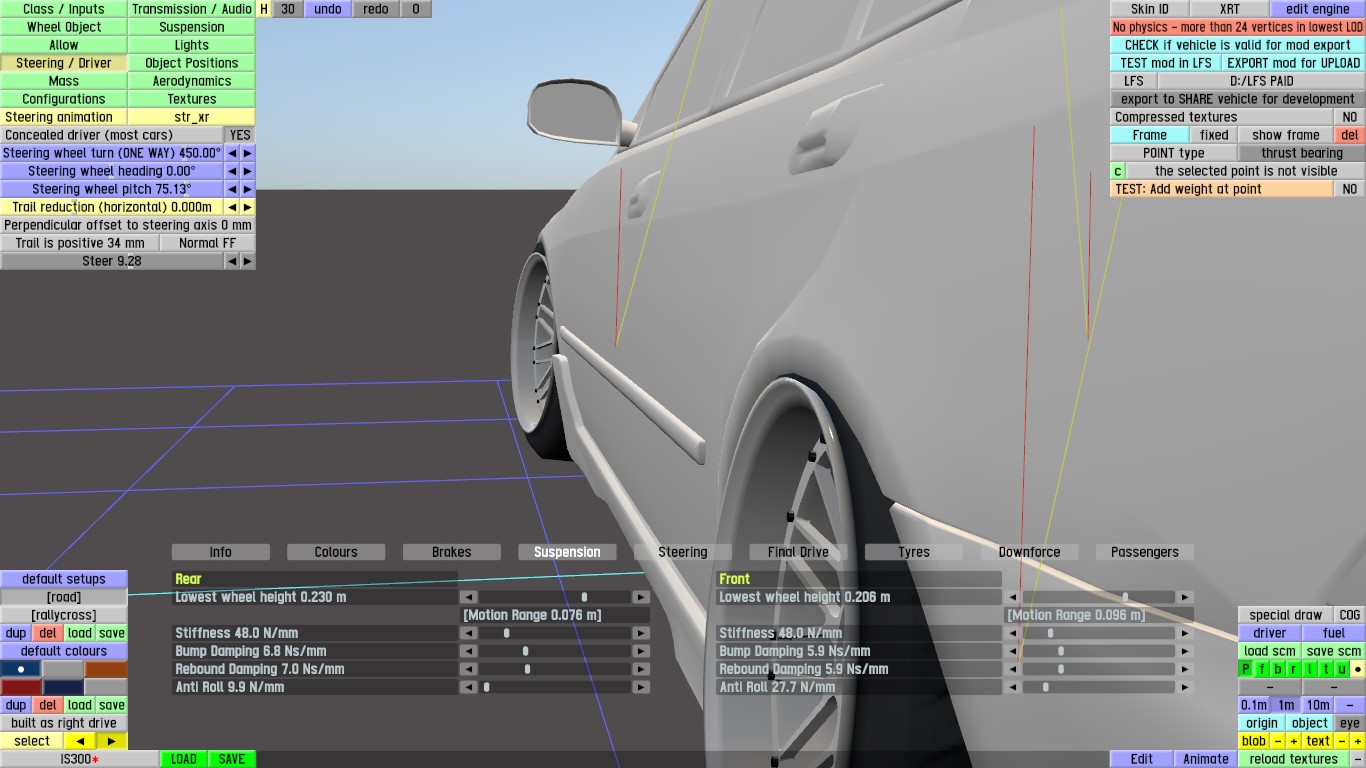
Task: Increase Front Rebound Damping right arrow
Action: [1185, 669]
